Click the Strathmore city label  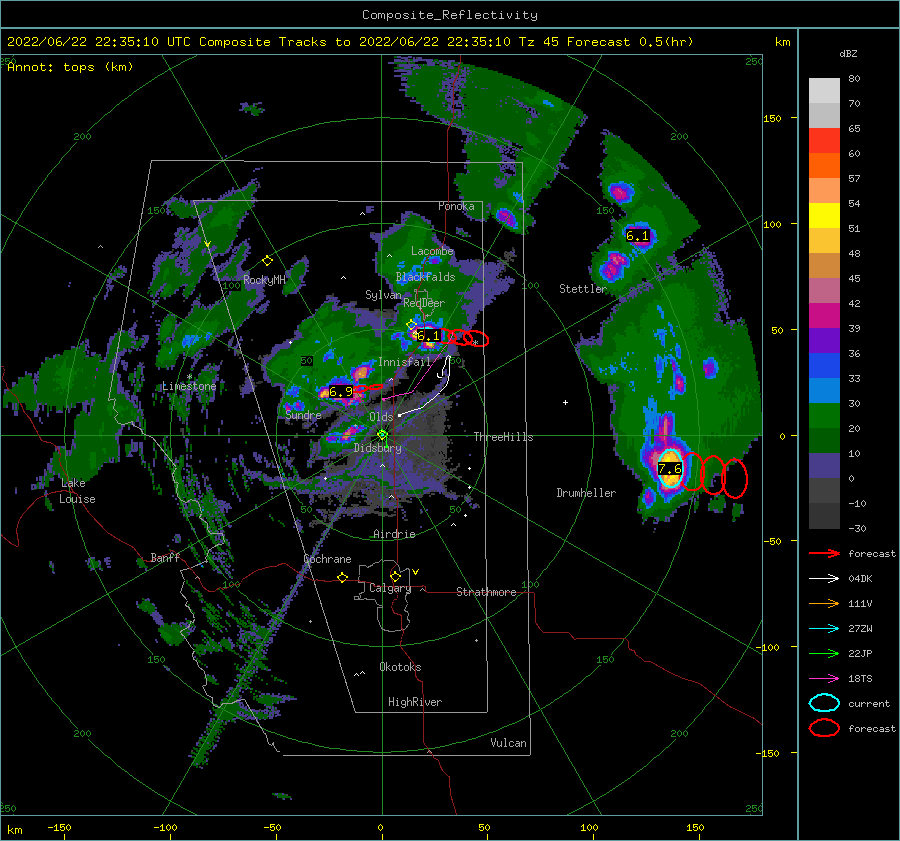[x=486, y=592]
